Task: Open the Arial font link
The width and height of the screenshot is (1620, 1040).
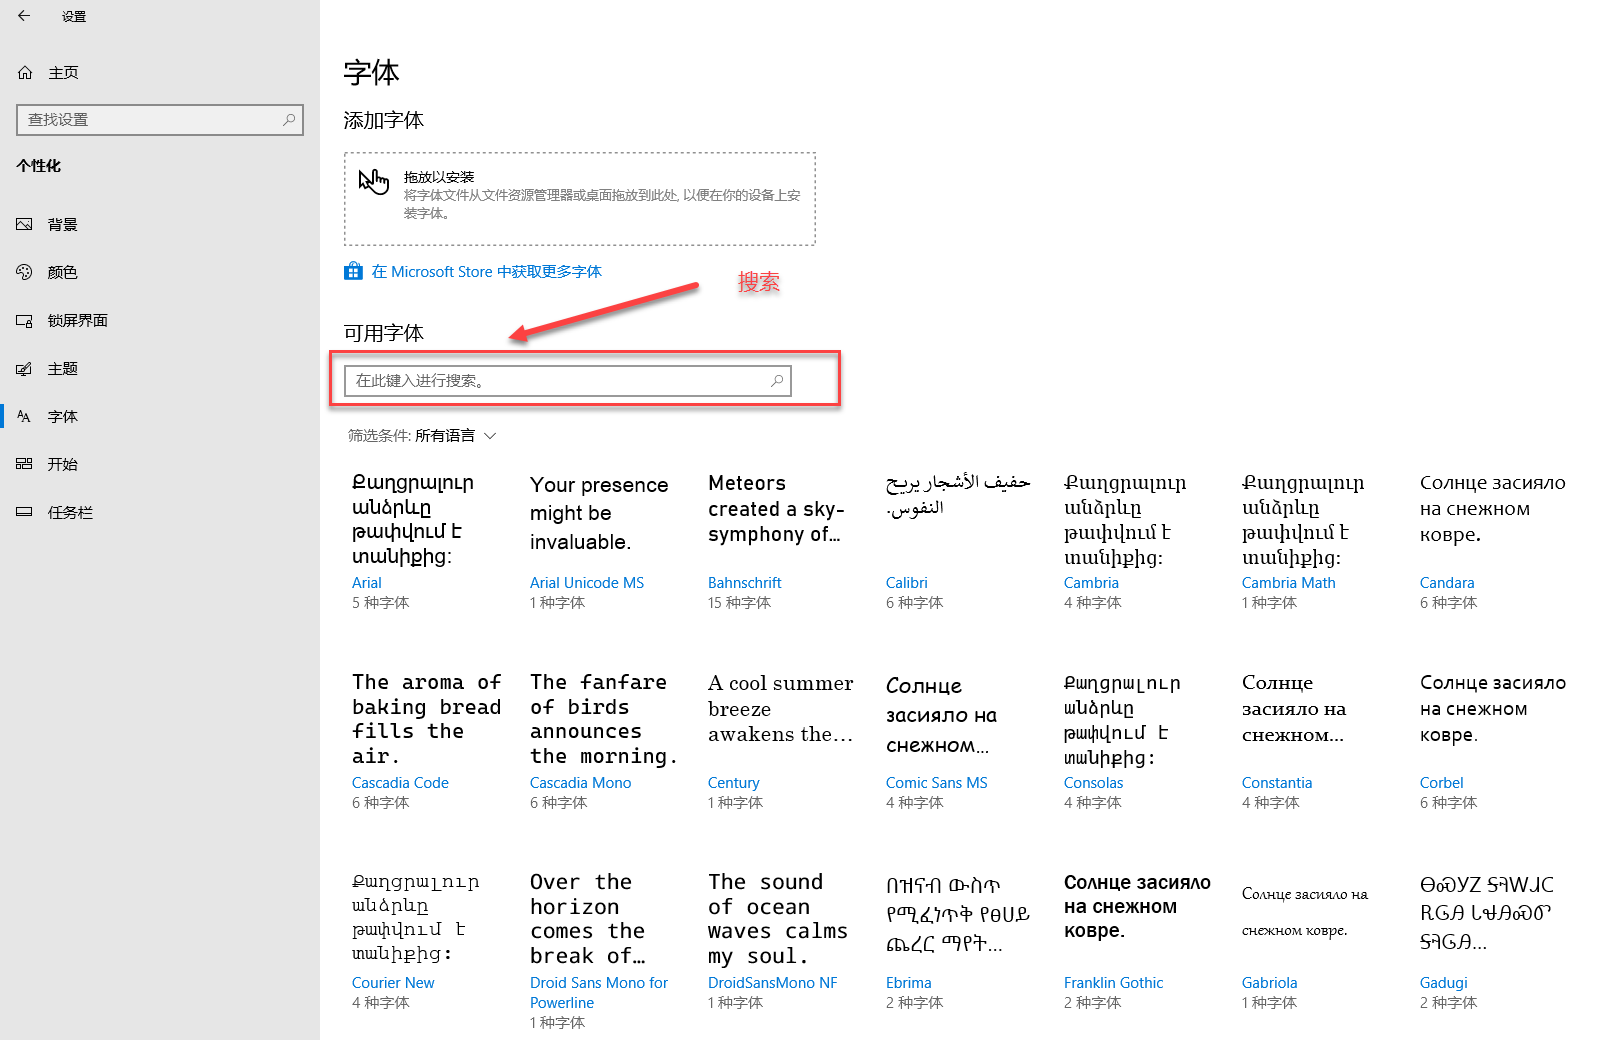Action: pos(366,583)
